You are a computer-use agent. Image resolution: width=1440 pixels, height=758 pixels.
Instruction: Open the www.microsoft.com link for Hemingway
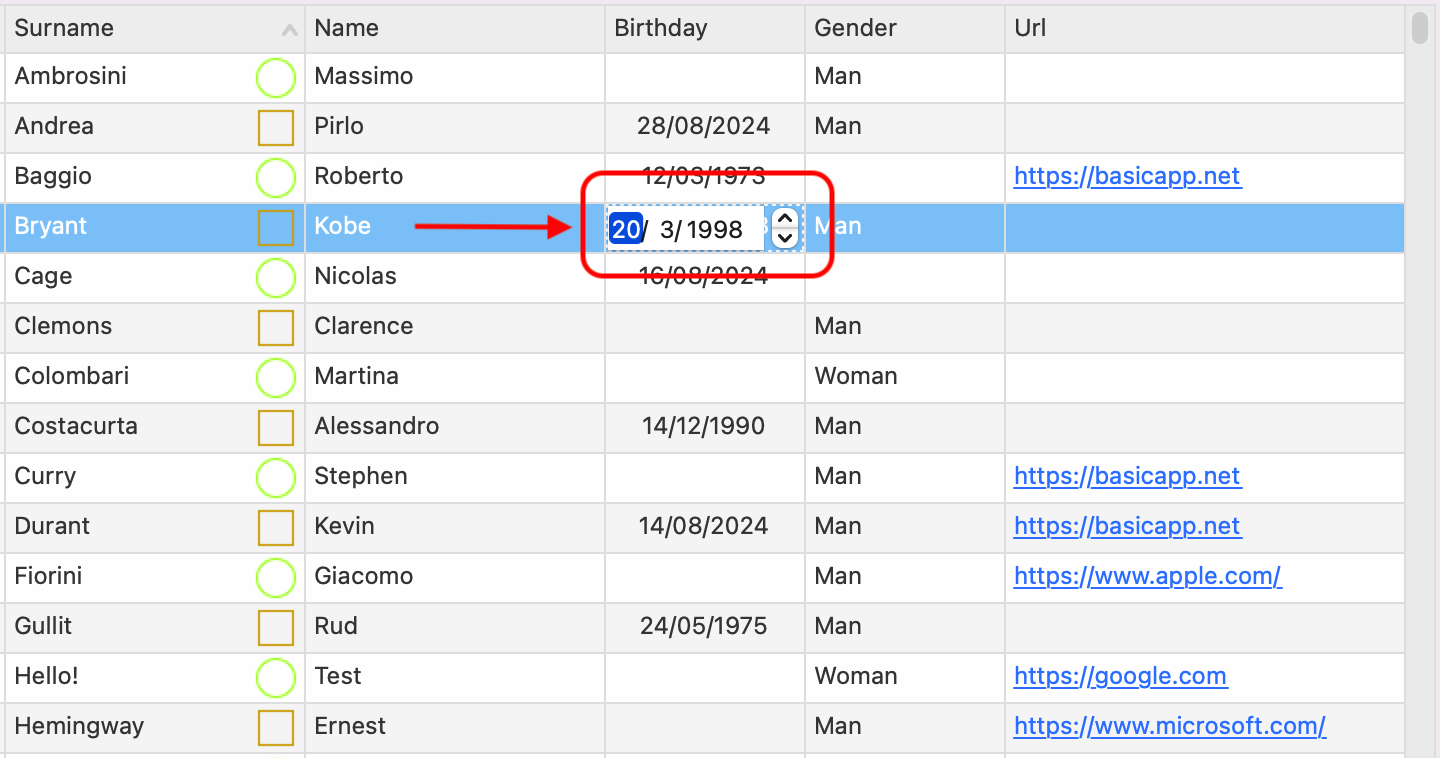tap(1169, 726)
